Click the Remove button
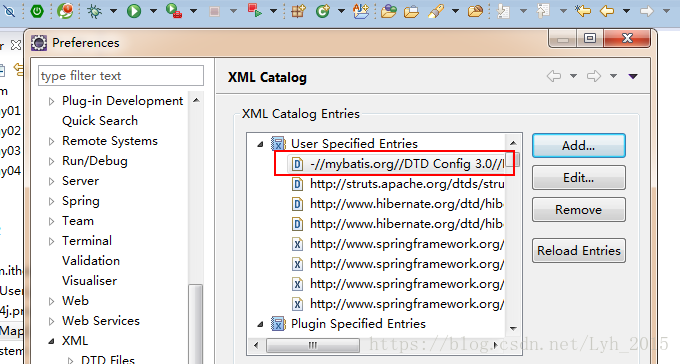 pyautogui.click(x=579, y=210)
